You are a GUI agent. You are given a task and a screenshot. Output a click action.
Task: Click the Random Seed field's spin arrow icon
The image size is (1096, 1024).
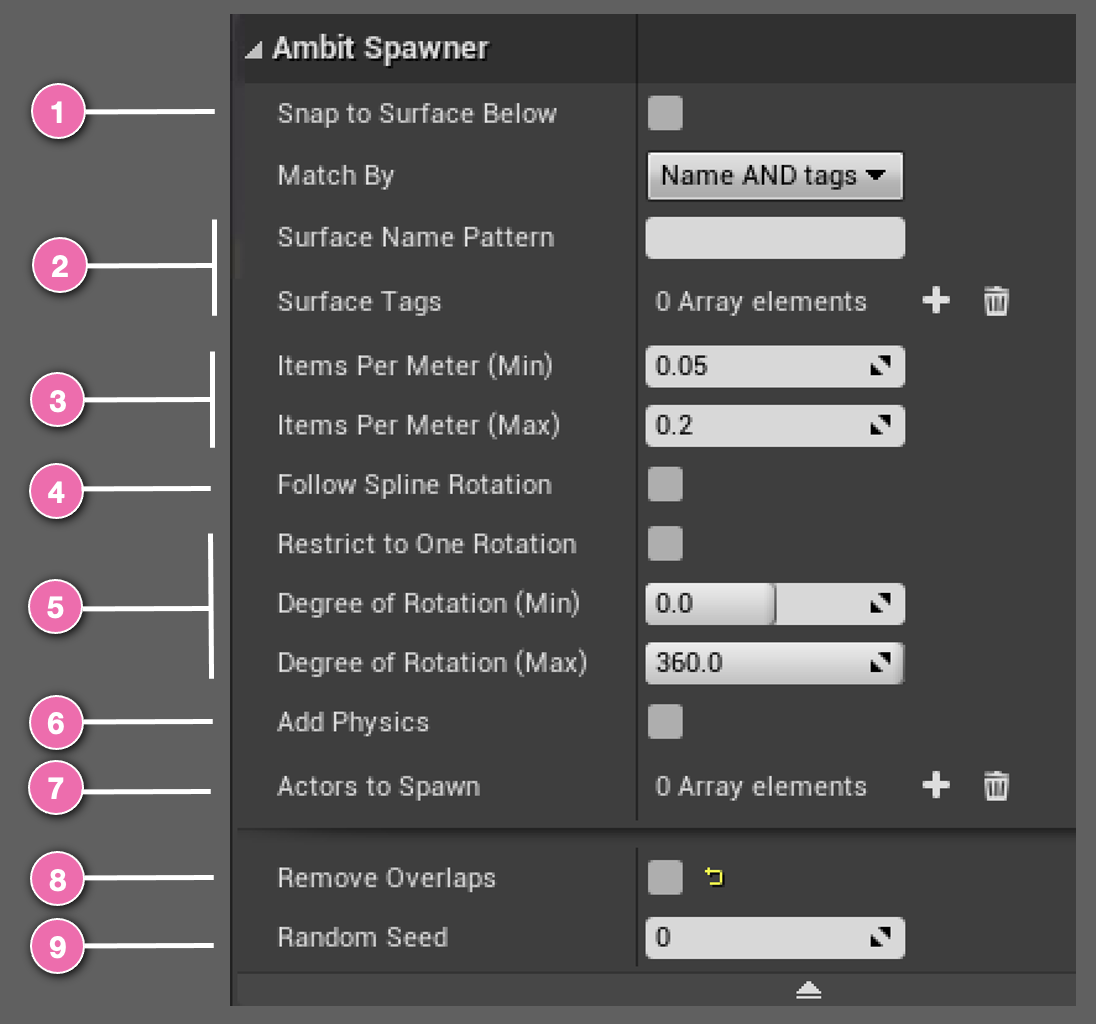pyautogui.click(x=880, y=937)
